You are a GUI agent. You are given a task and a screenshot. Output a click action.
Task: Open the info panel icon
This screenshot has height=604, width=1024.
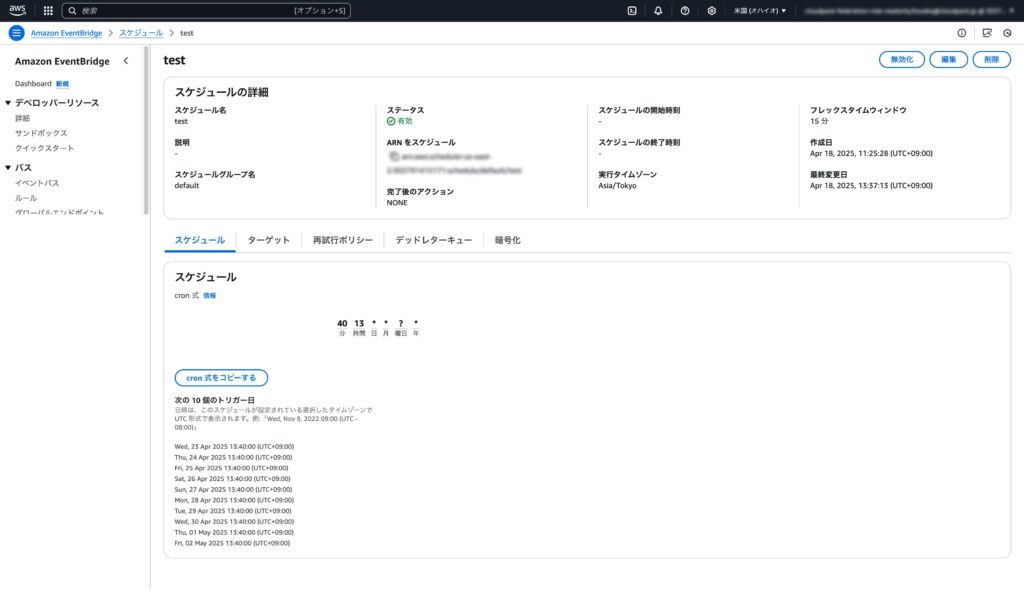(961, 33)
